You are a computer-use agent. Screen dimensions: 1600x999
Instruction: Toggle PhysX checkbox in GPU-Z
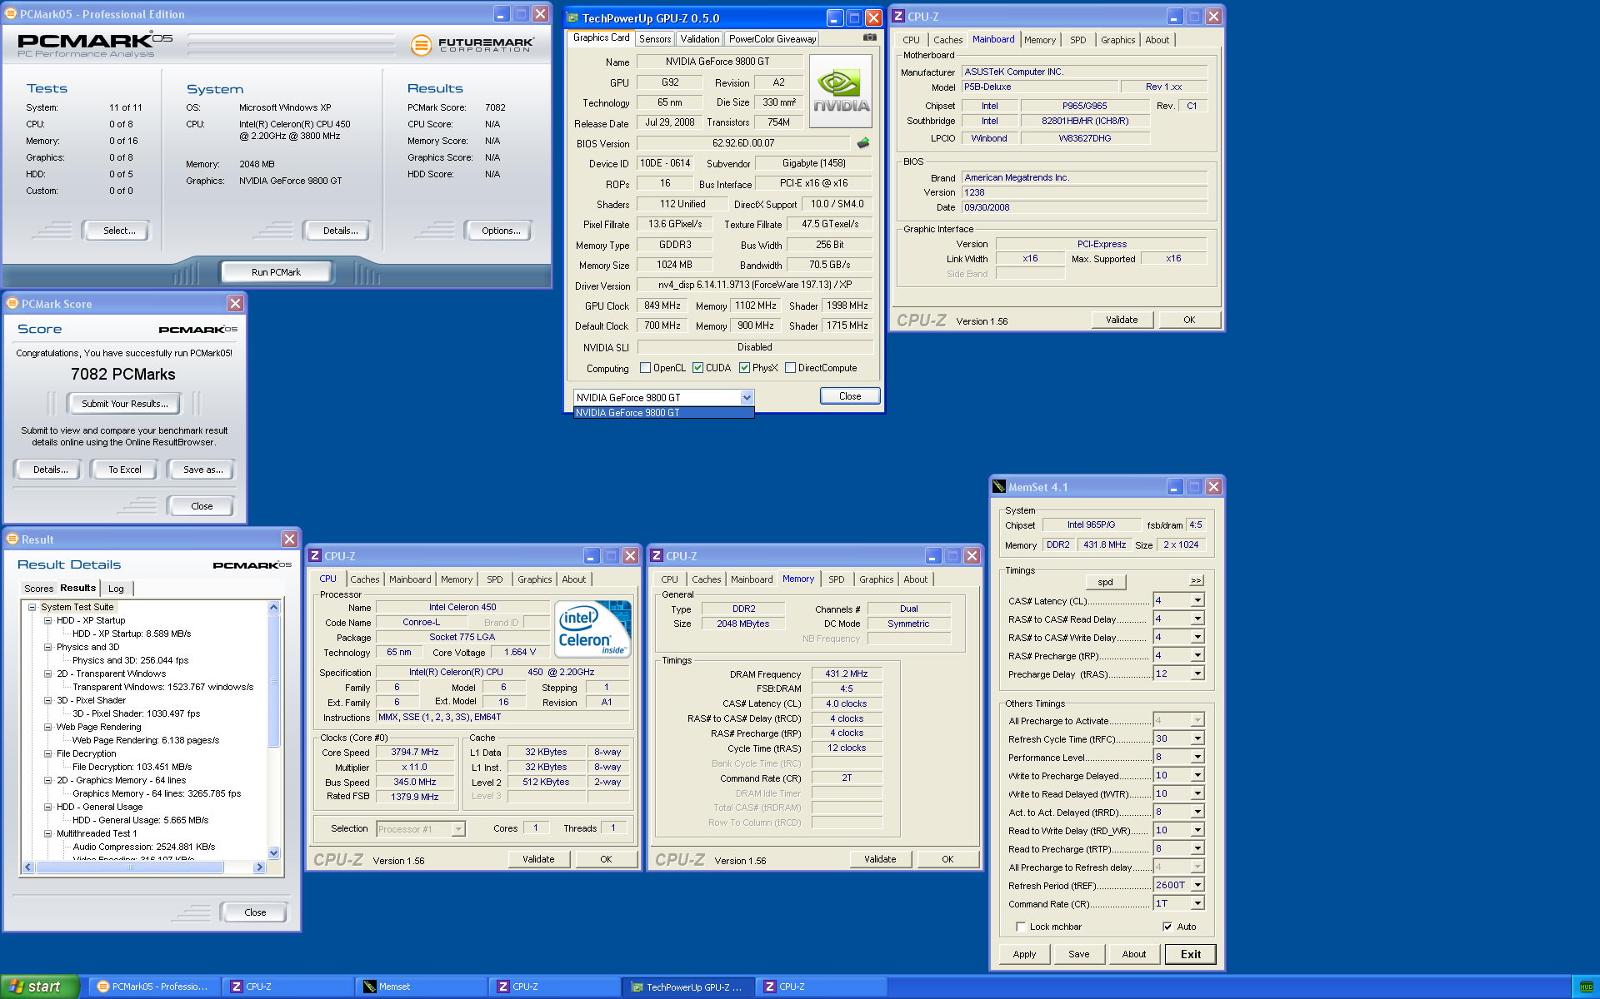(745, 368)
